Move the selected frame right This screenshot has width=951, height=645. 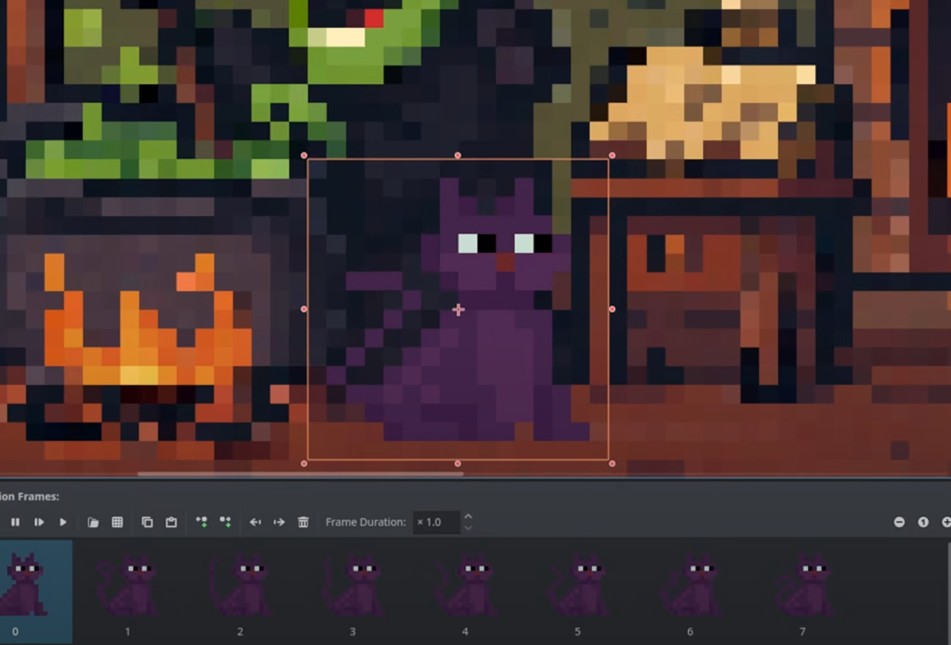coord(279,522)
